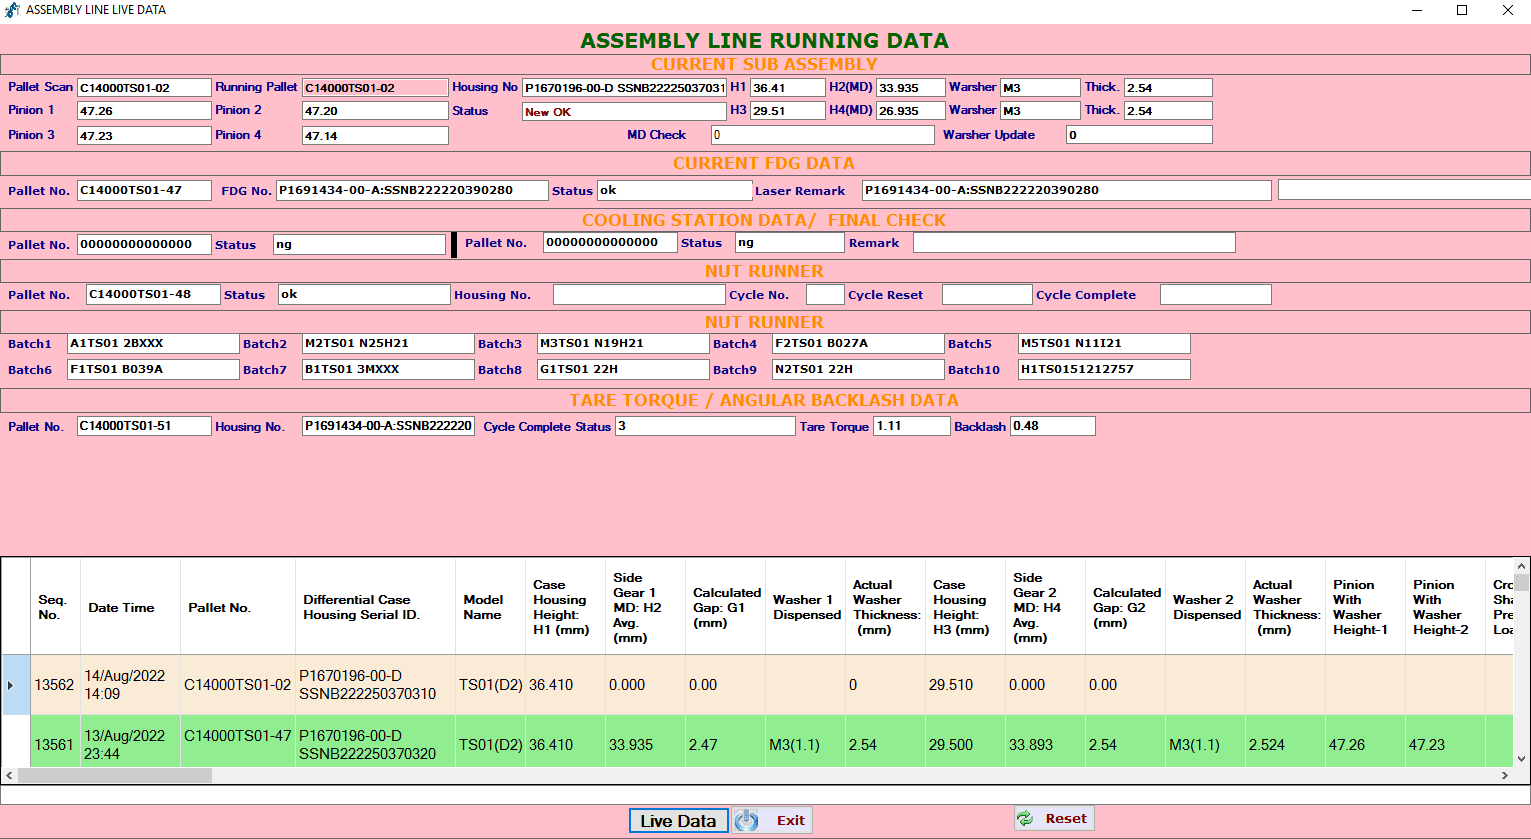Click the Batch1 field A1TS01 2BXXX
This screenshot has height=839, width=1531.
pos(153,344)
